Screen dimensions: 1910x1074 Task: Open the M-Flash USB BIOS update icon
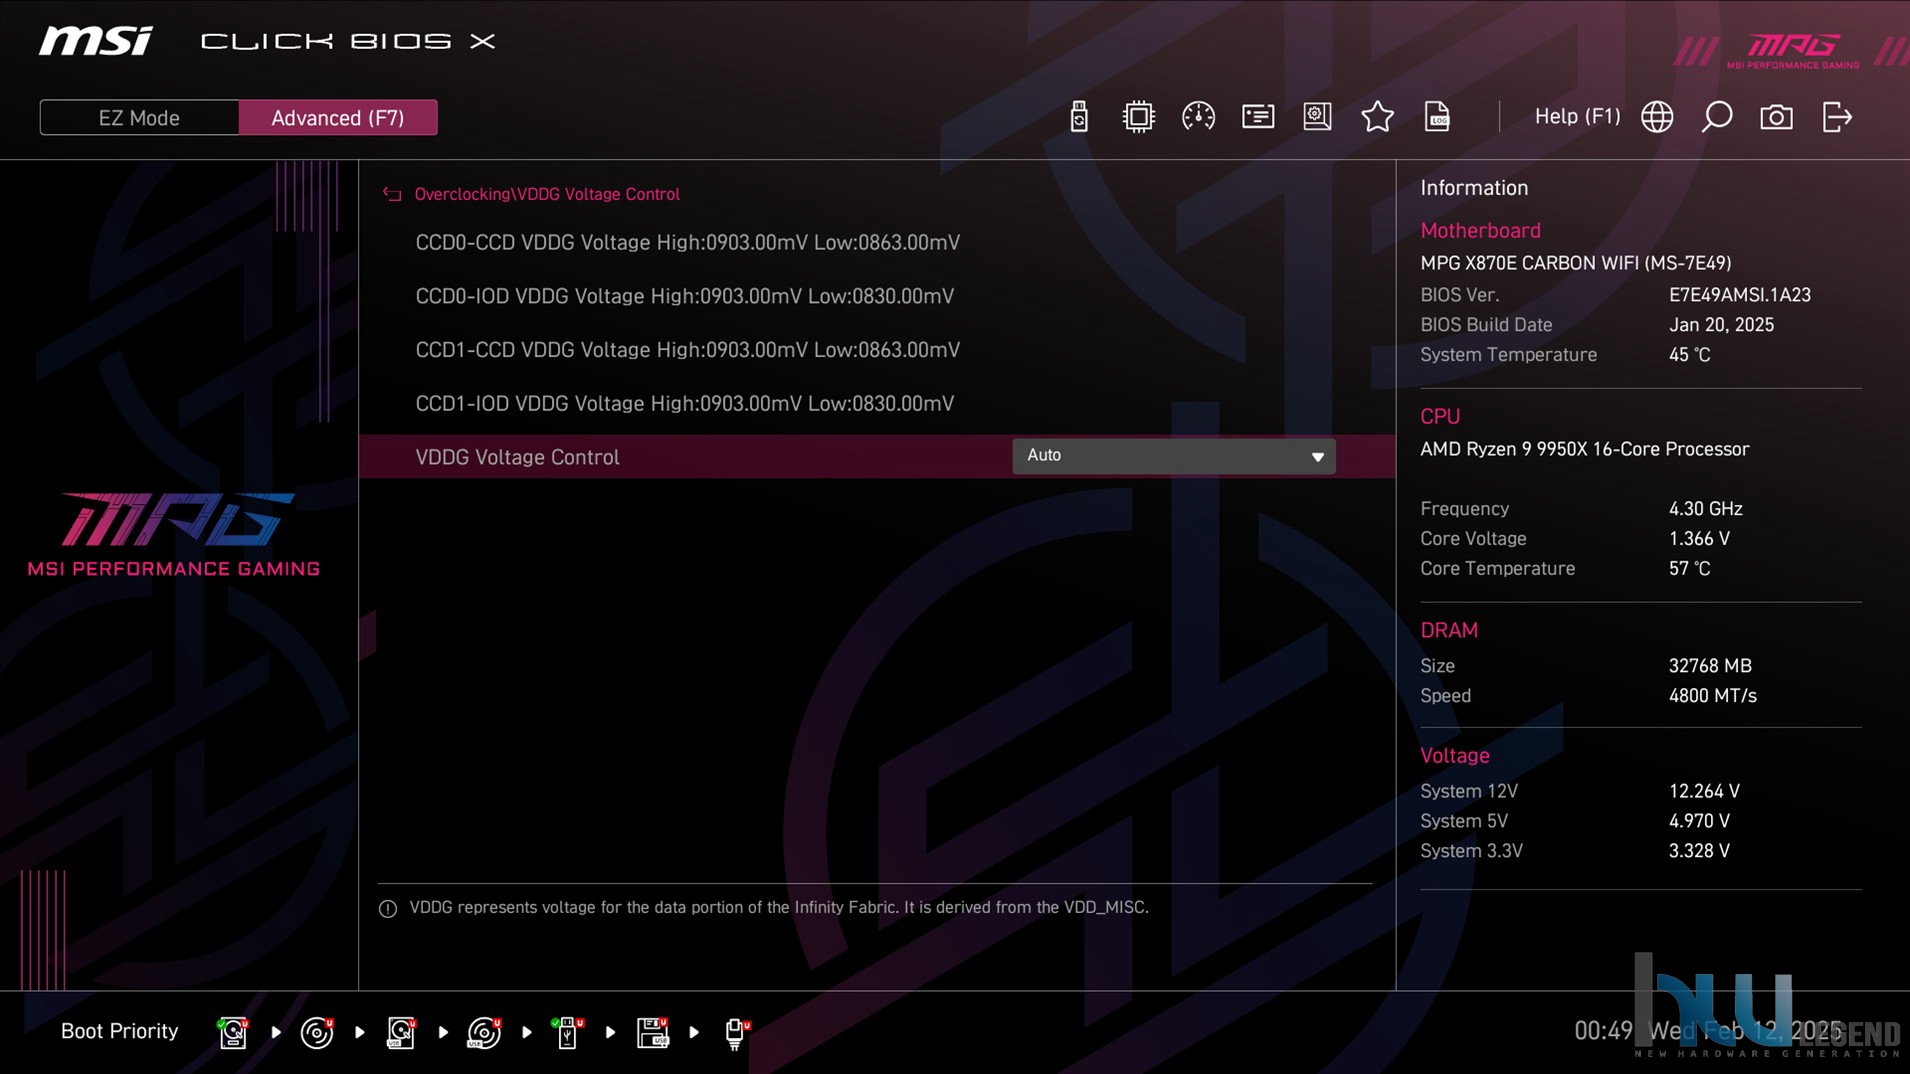click(x=1078, y=117)
